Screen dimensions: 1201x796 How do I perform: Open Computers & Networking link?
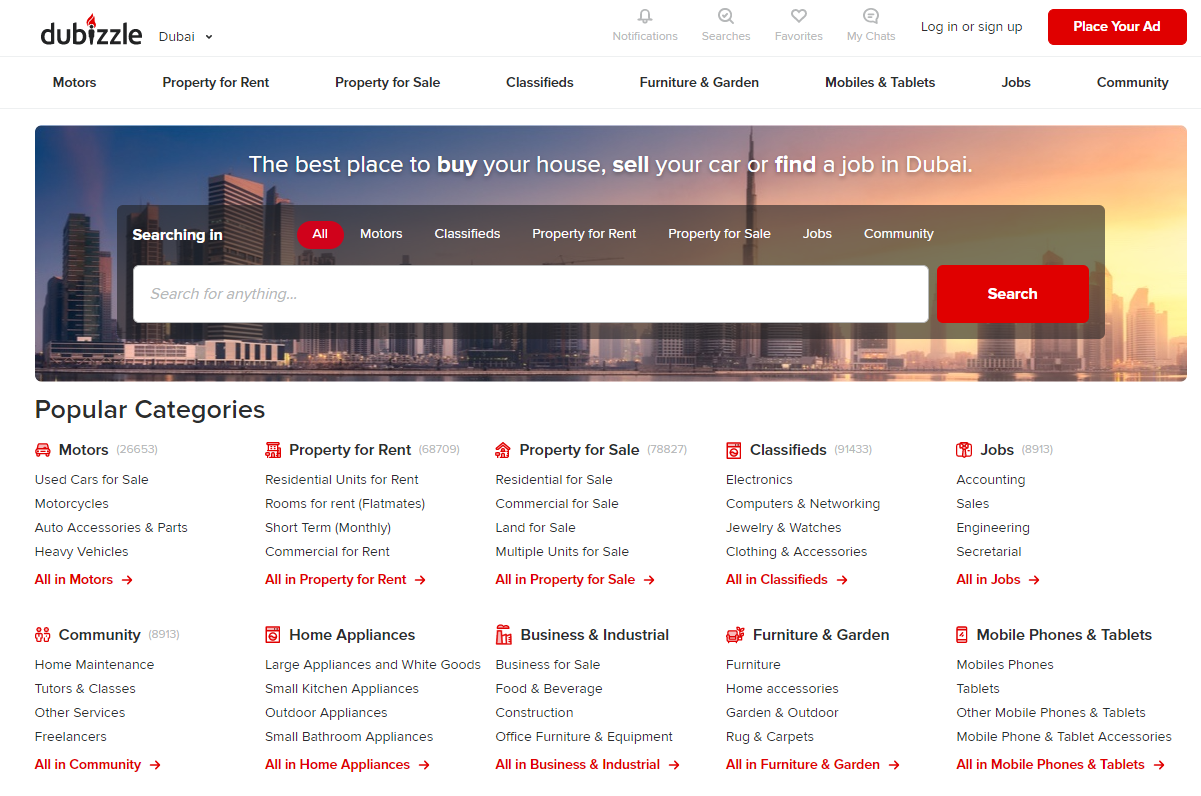pyautogui.click(x=803, y=504)
